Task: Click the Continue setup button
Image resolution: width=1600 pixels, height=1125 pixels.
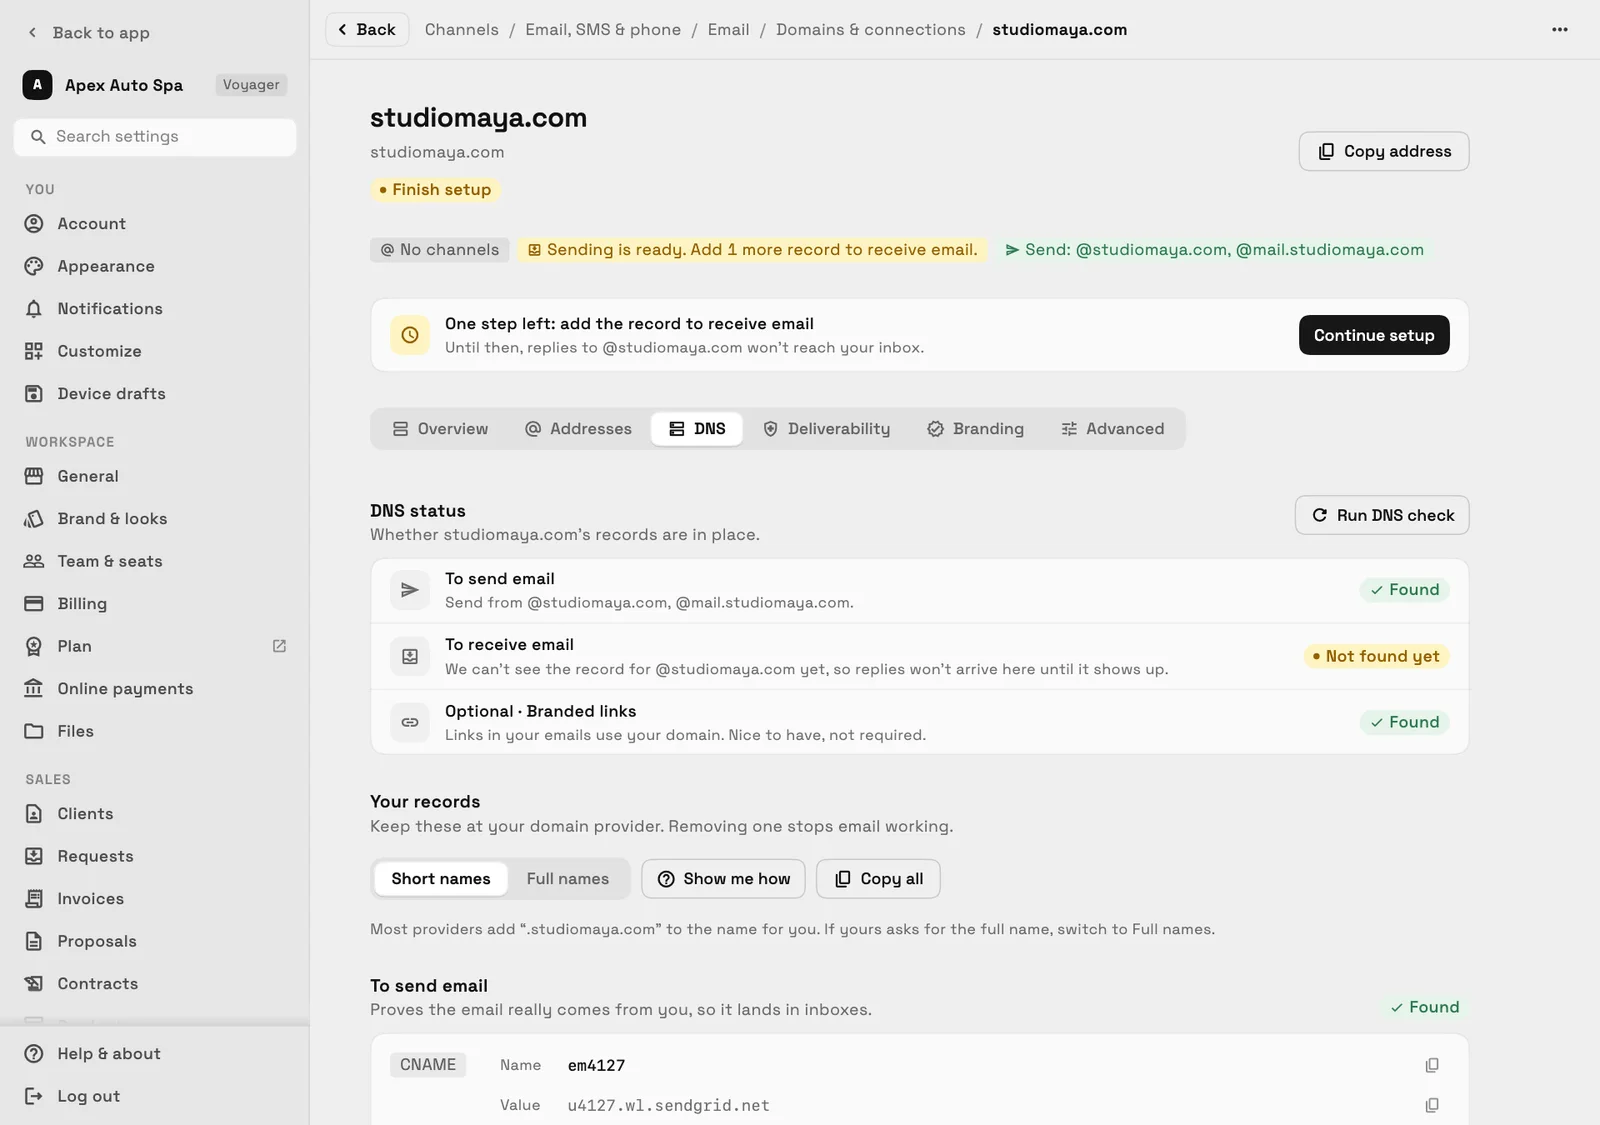Action: (1374, 335)
